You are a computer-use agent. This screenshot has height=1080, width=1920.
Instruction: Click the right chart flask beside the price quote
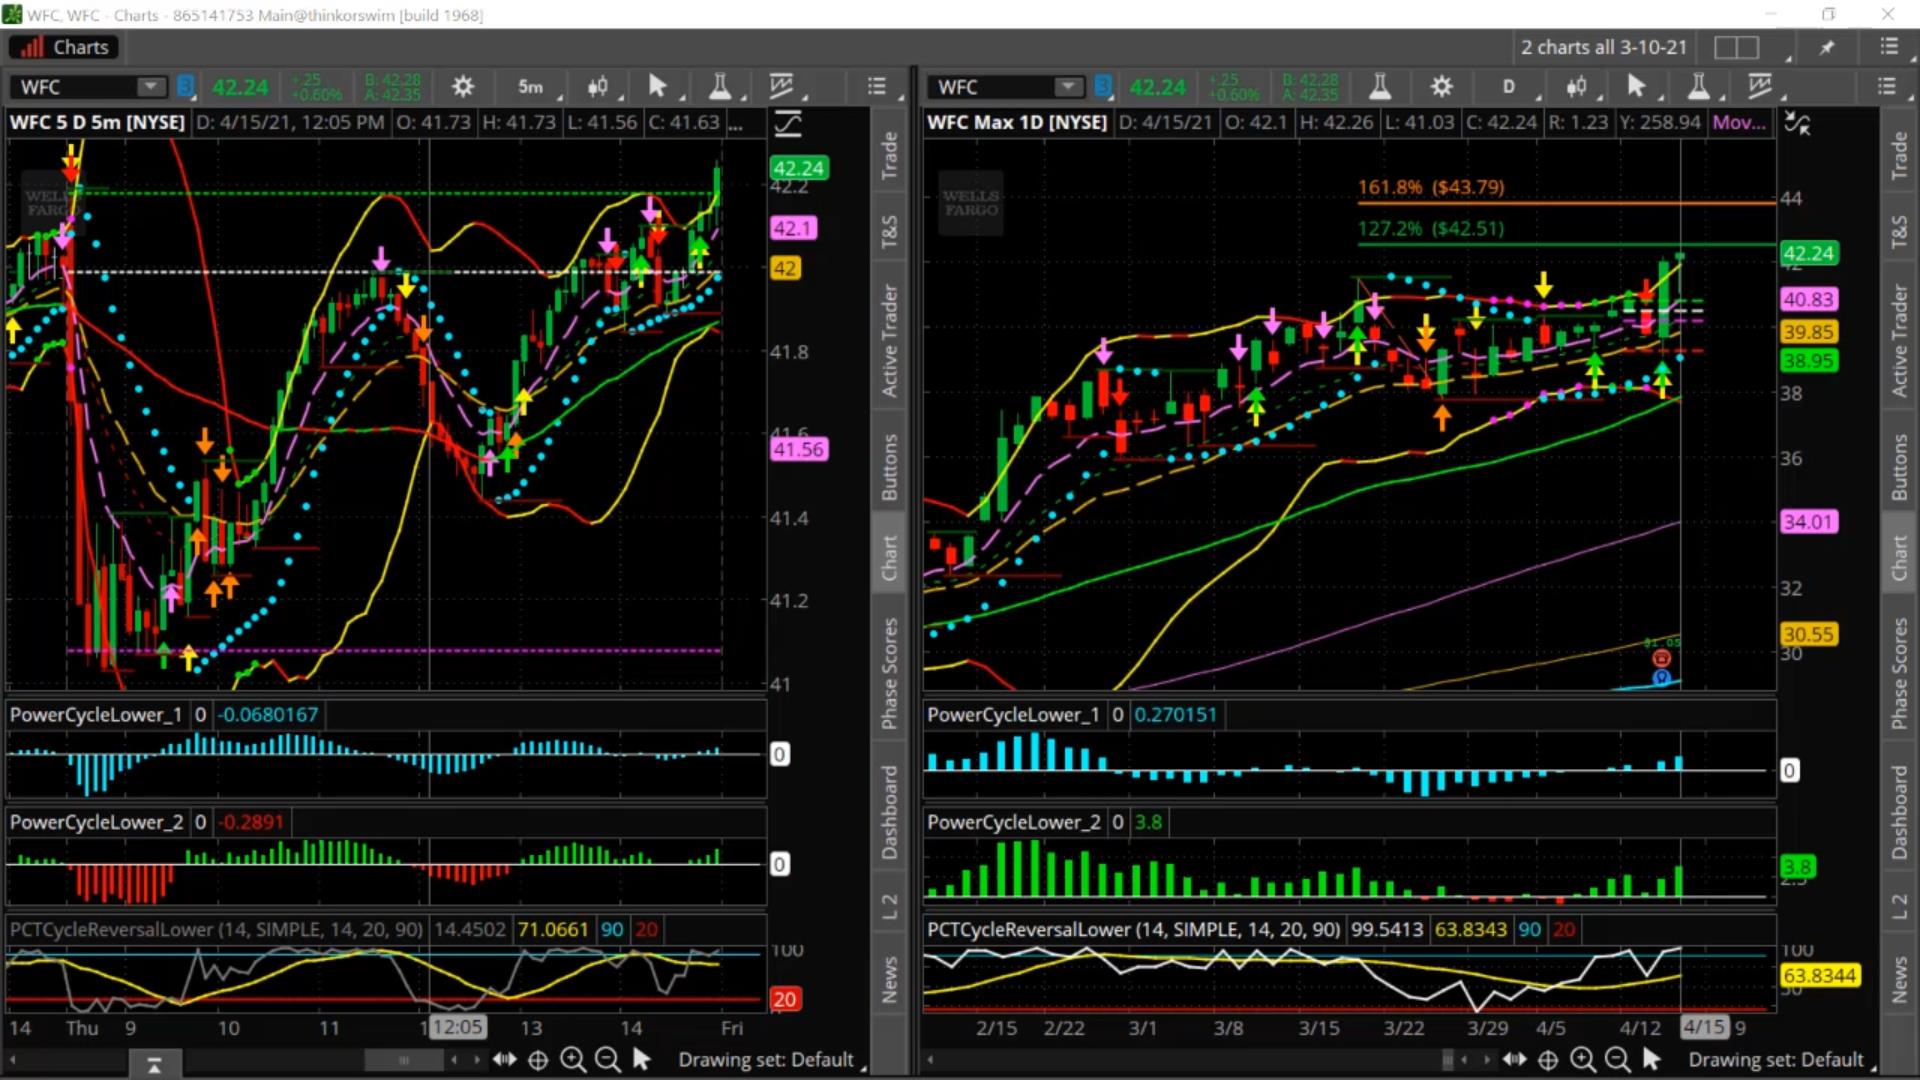pos(1380,87)
